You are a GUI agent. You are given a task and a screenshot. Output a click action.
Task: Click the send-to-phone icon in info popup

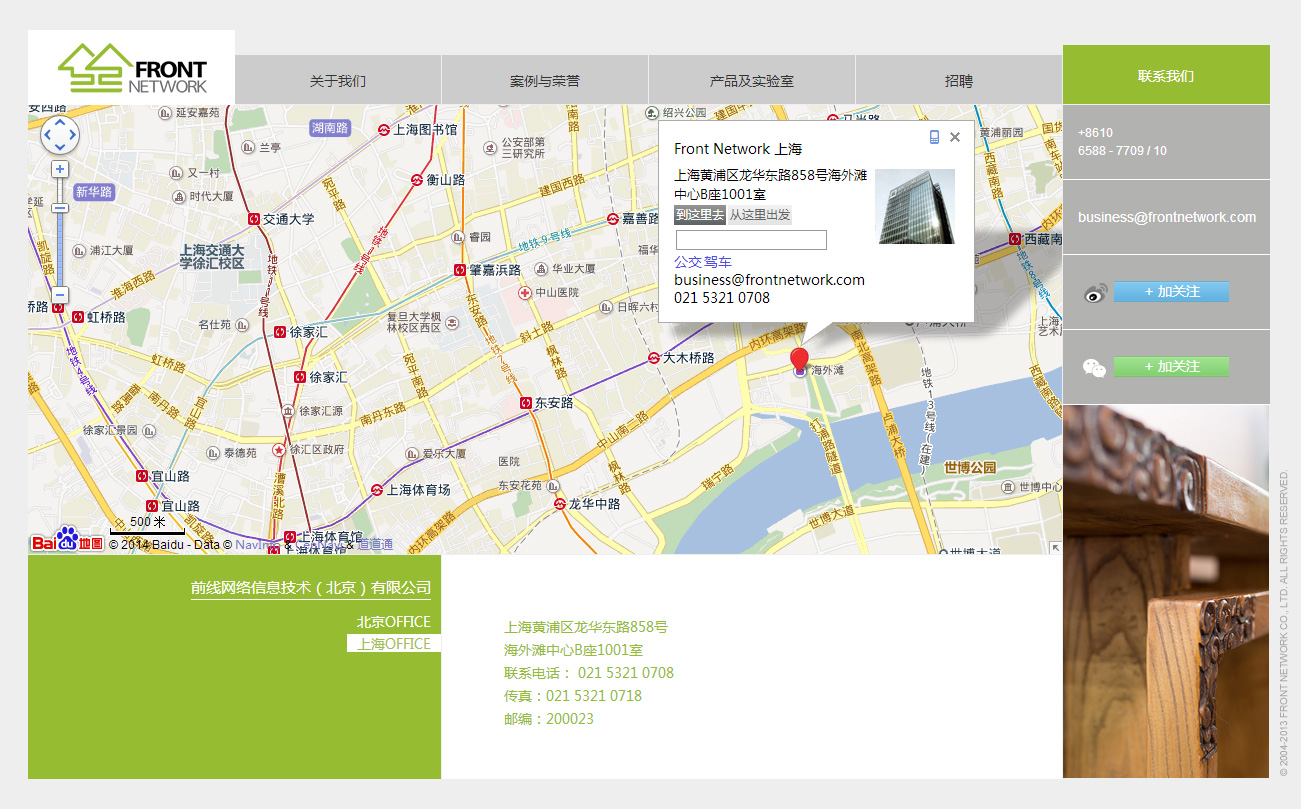[934, 138]
